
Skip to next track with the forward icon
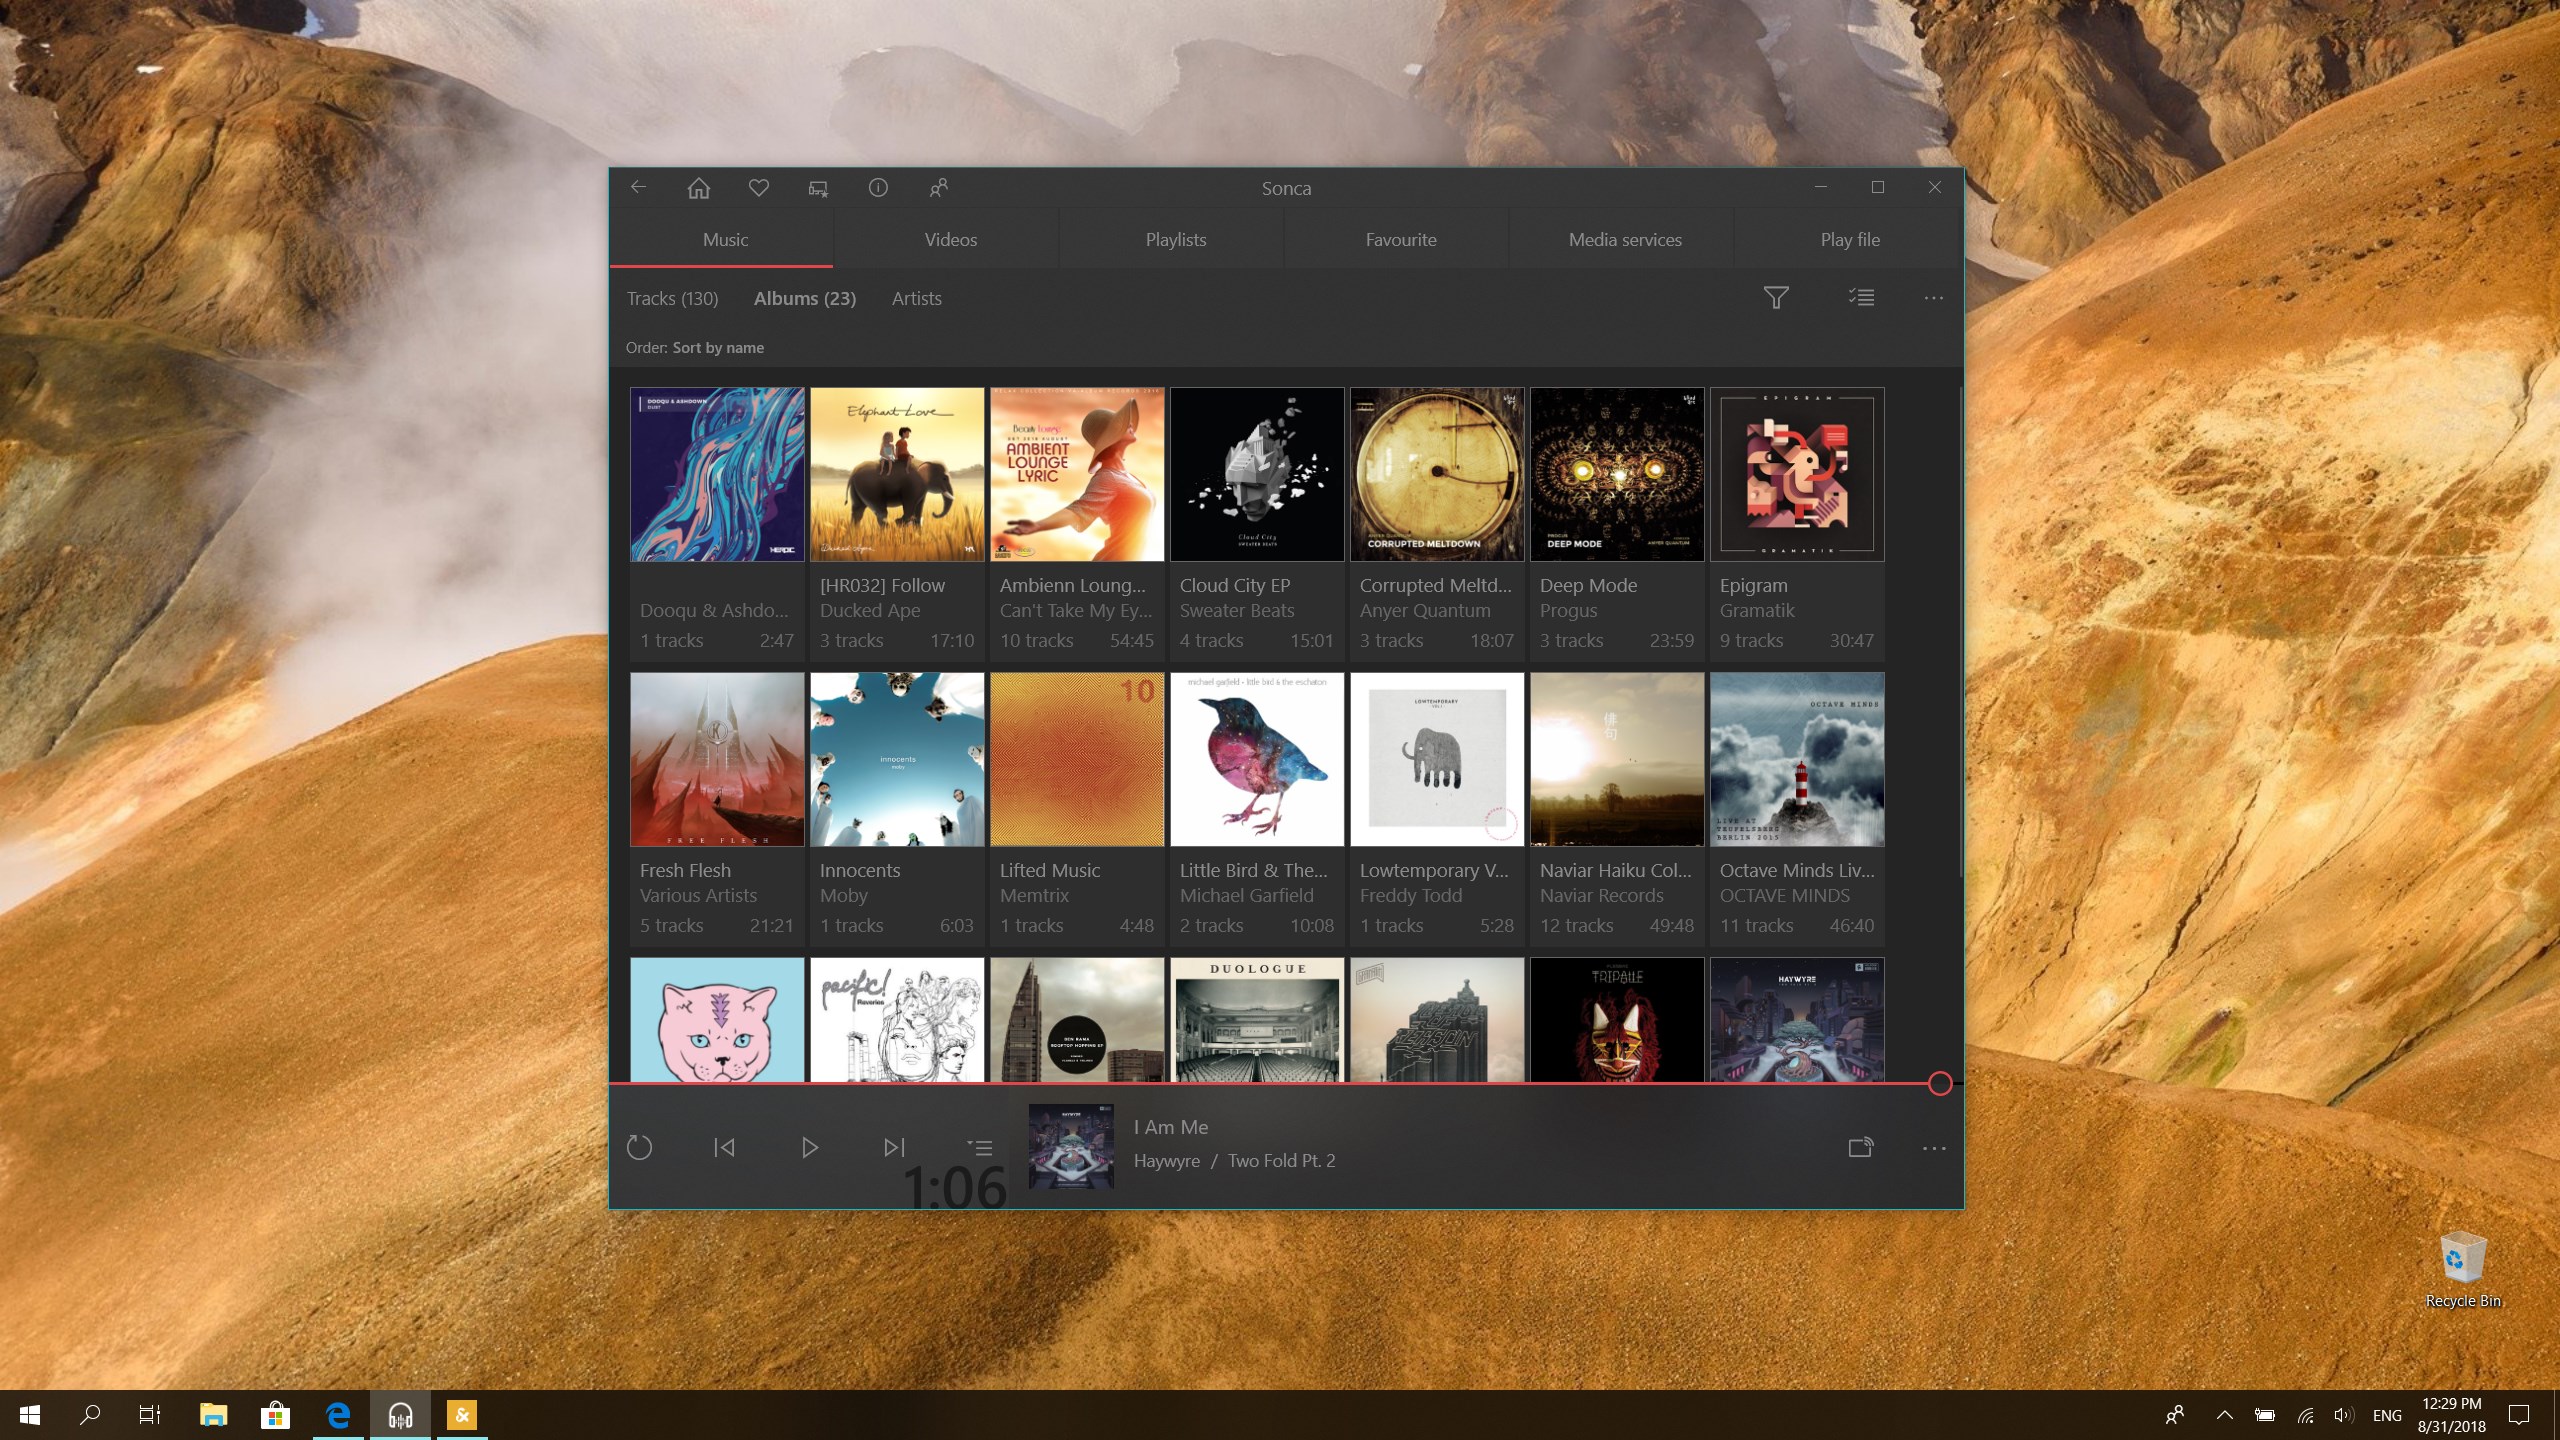[x=894, y=1147]
